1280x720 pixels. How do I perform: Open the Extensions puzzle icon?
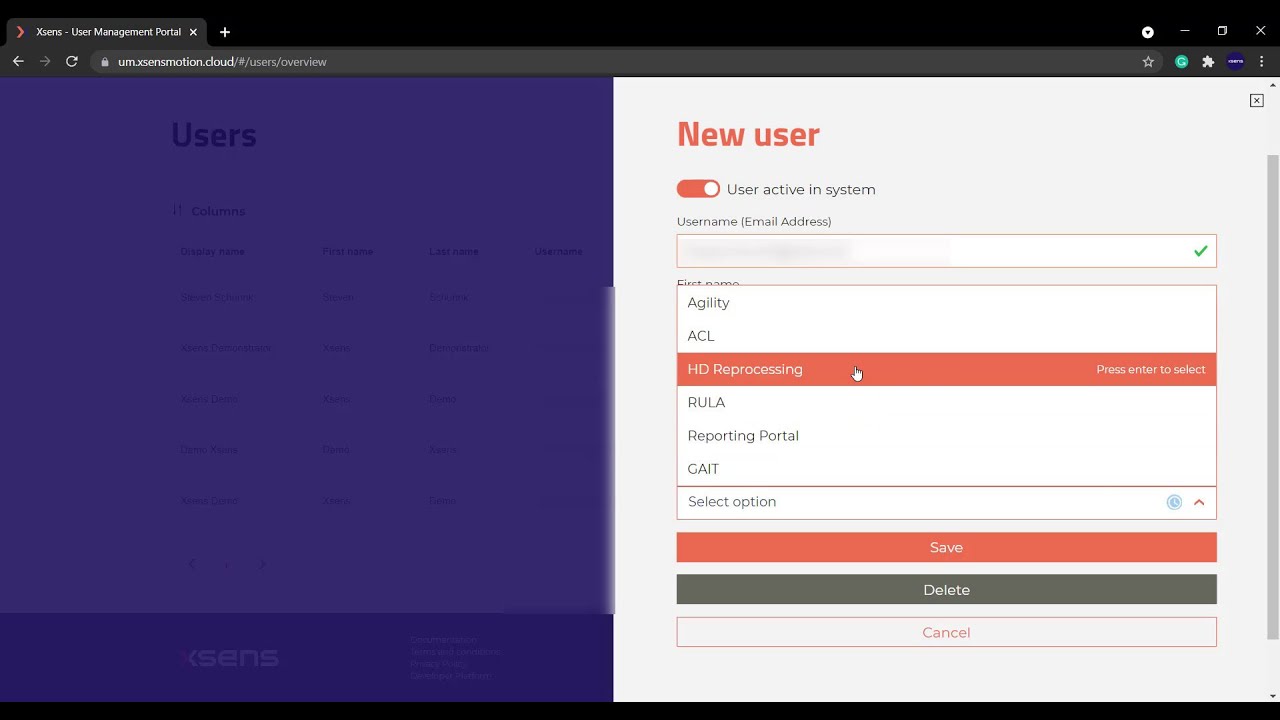1208,61
